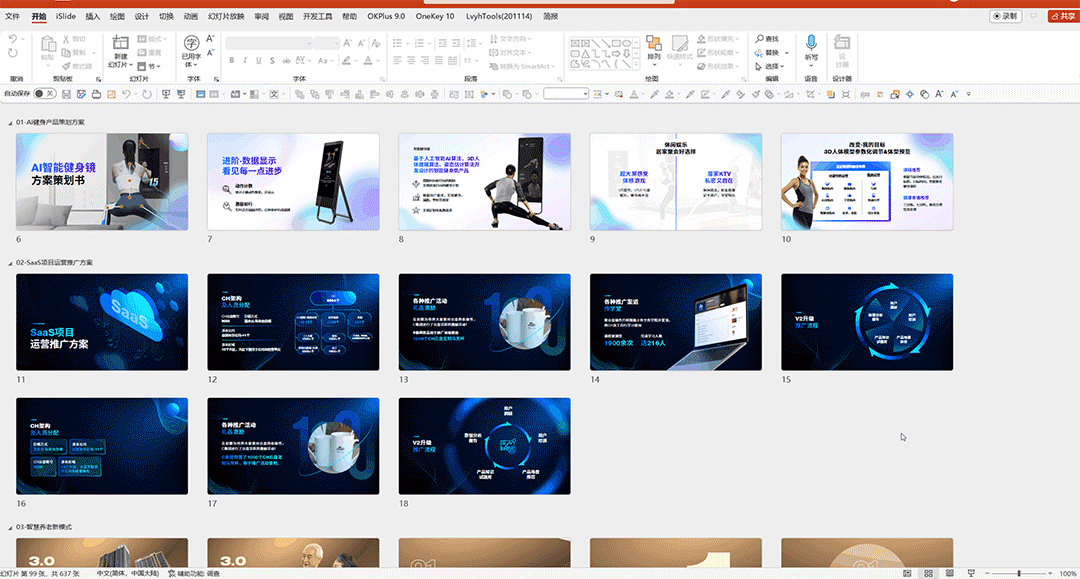Toggle the 自动保存 autosave switch
Viewport: 1080px width, 579px height.
coord(43,94)
